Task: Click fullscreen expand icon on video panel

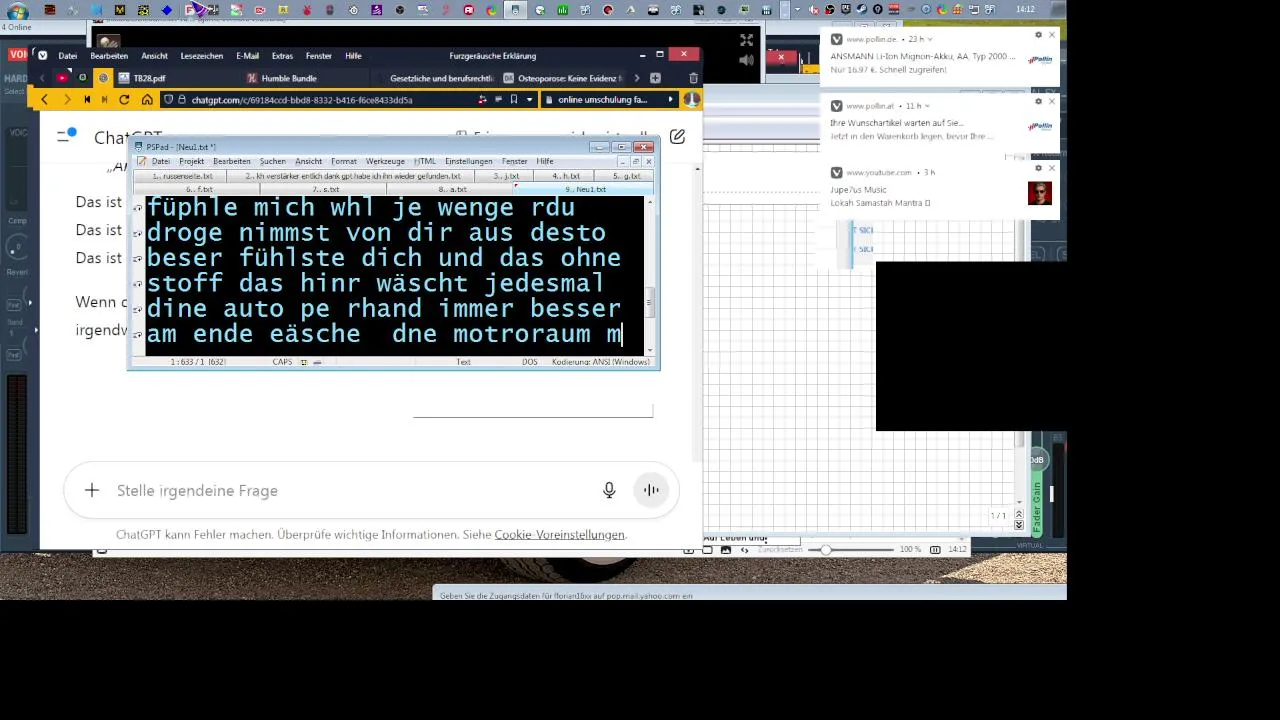Action: [x=746, y=40]
